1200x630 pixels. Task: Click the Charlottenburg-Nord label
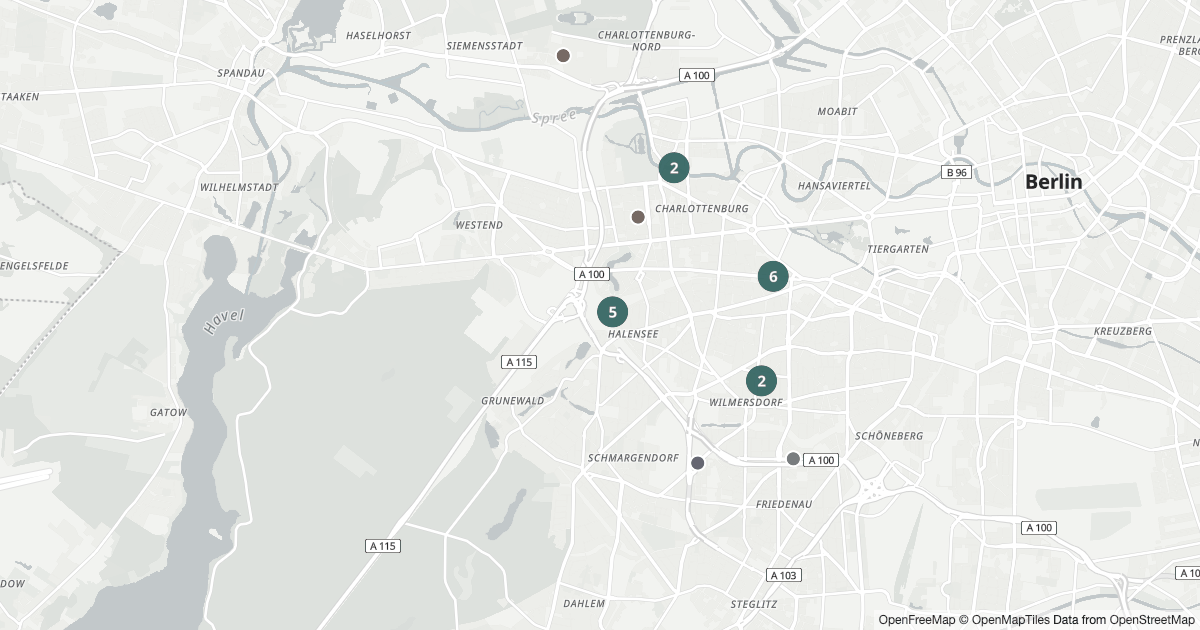(645, 40)
